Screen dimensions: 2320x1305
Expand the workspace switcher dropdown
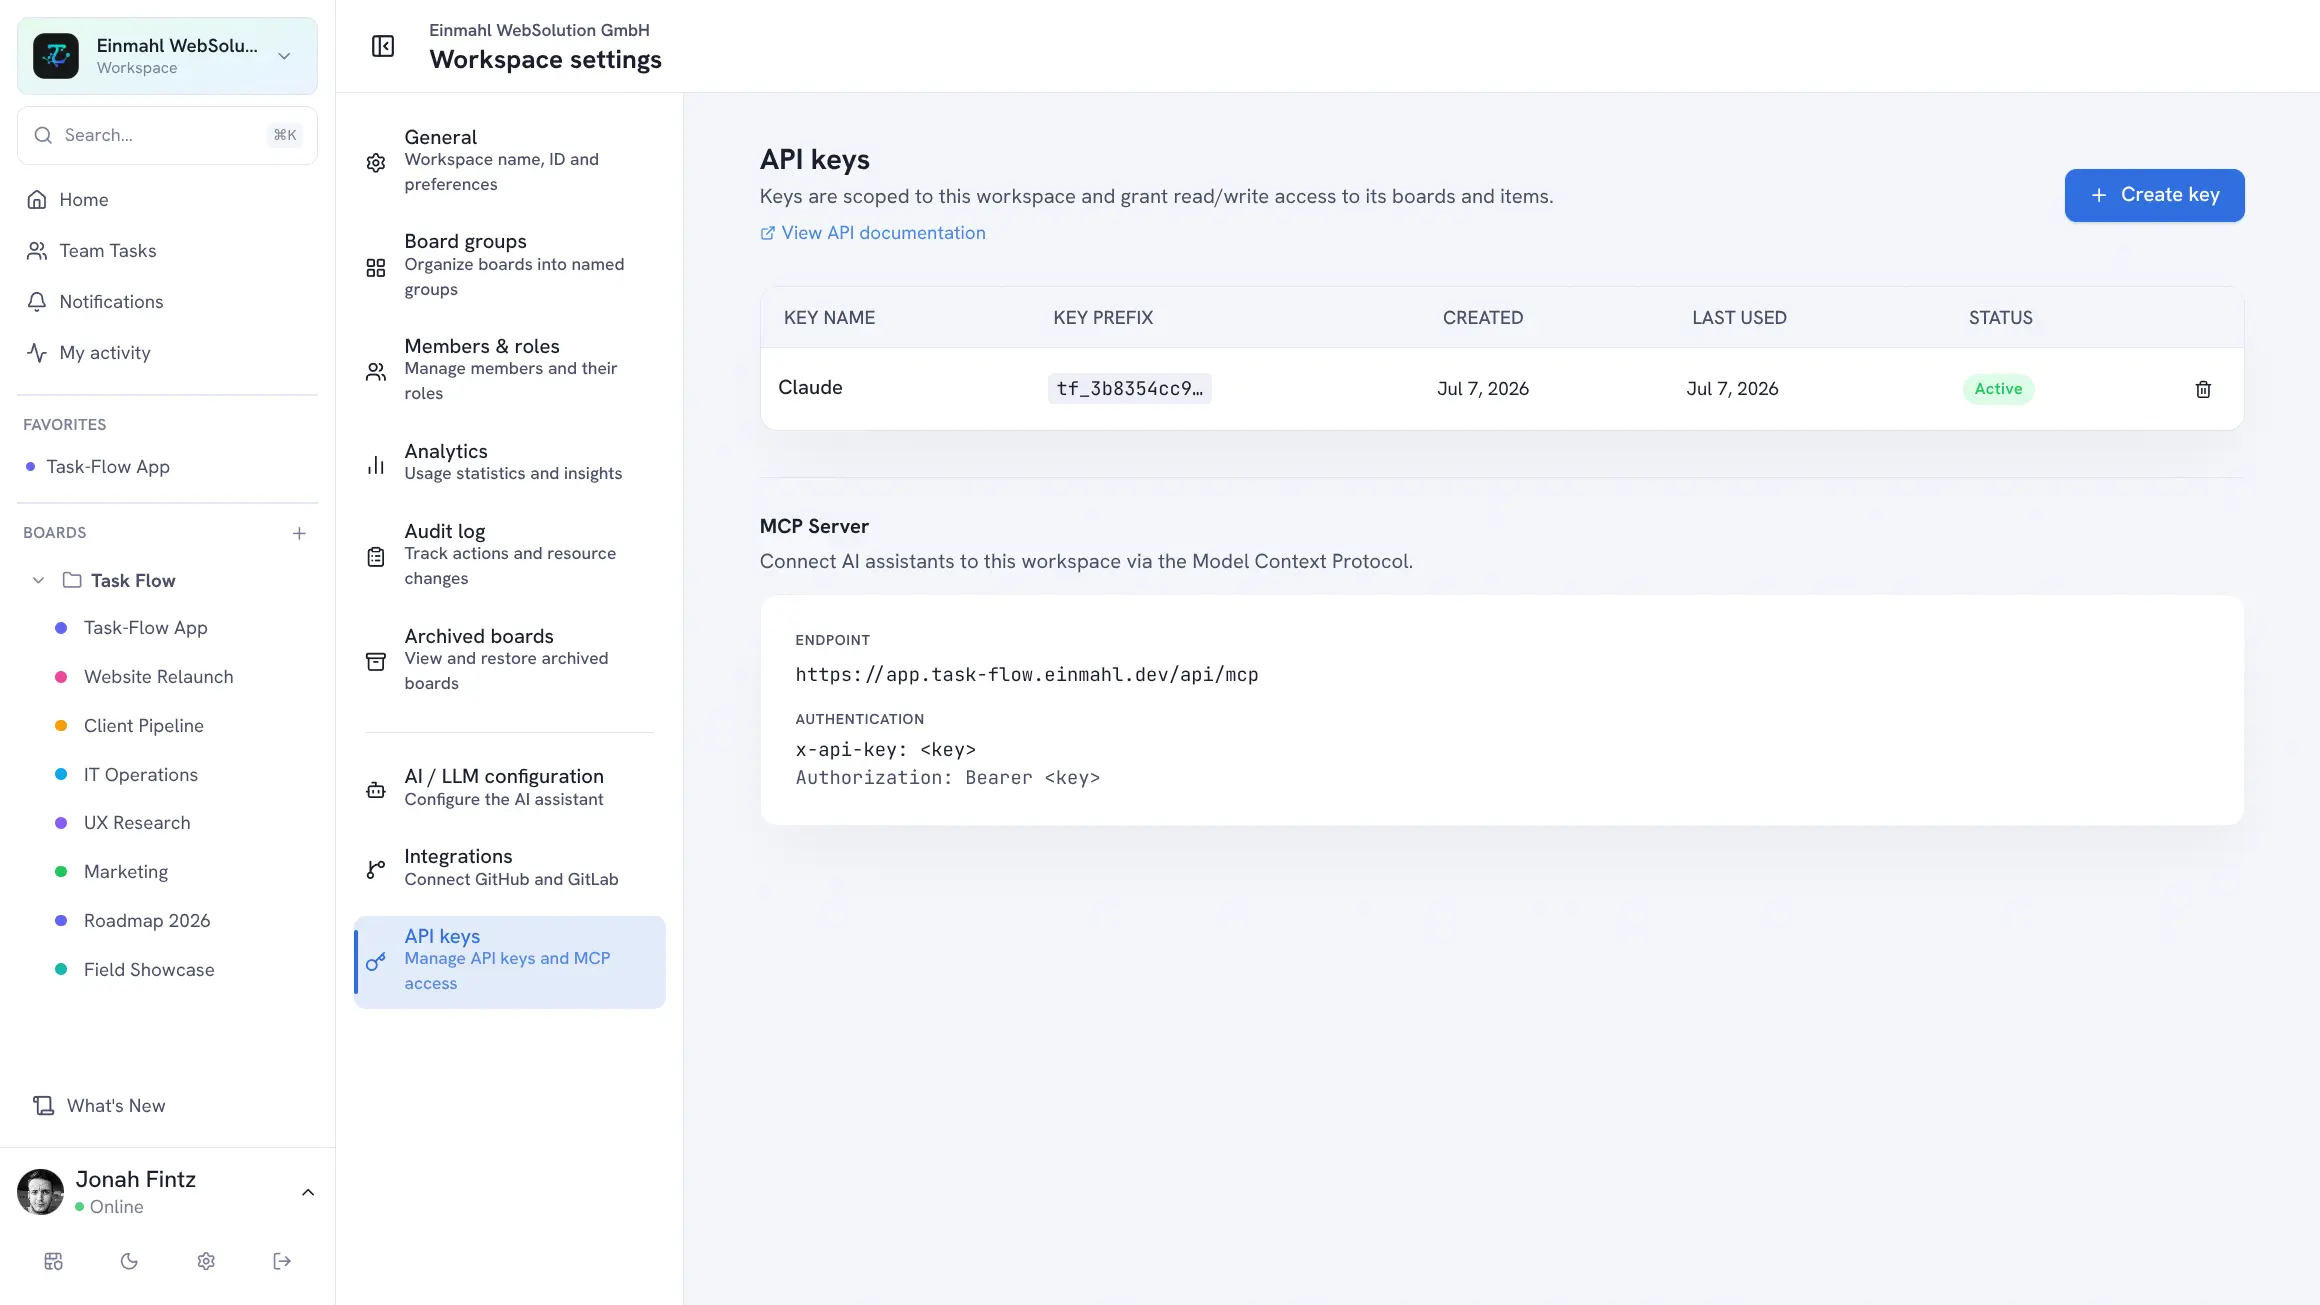(284, 56)
